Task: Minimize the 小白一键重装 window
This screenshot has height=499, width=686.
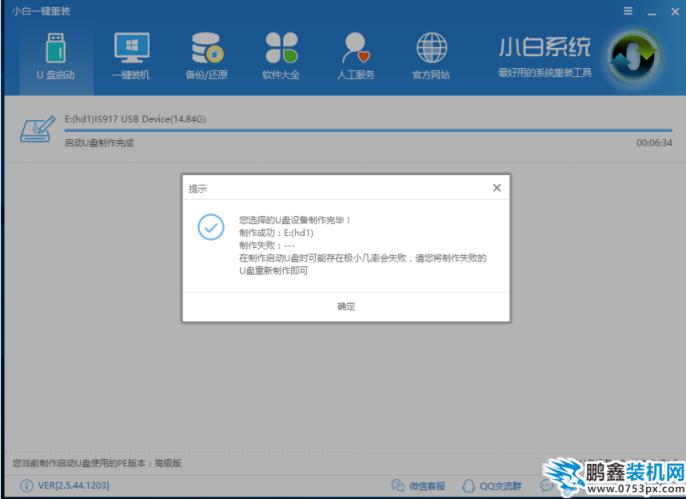Action: tap(652, 12)
